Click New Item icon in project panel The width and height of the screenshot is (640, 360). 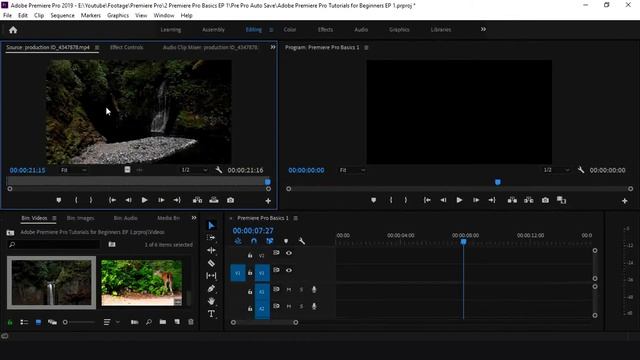pos(177,322)
